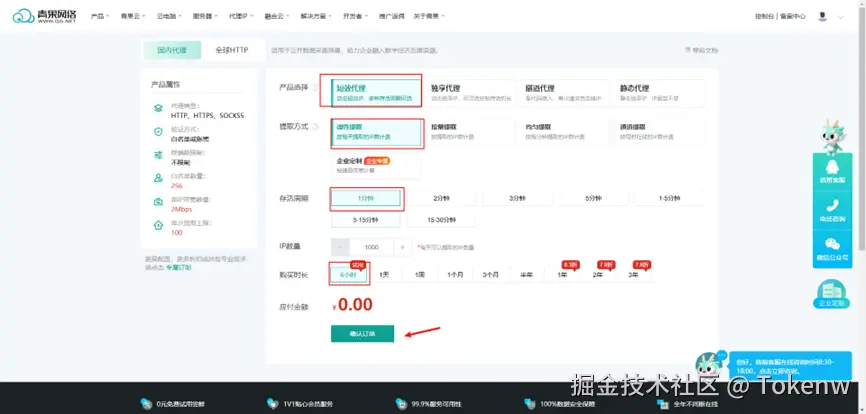The width and height of the screenshot is (866, 414).
Task: Choose the 1-5分钟 survival period
Action: [x=669, y=198]
